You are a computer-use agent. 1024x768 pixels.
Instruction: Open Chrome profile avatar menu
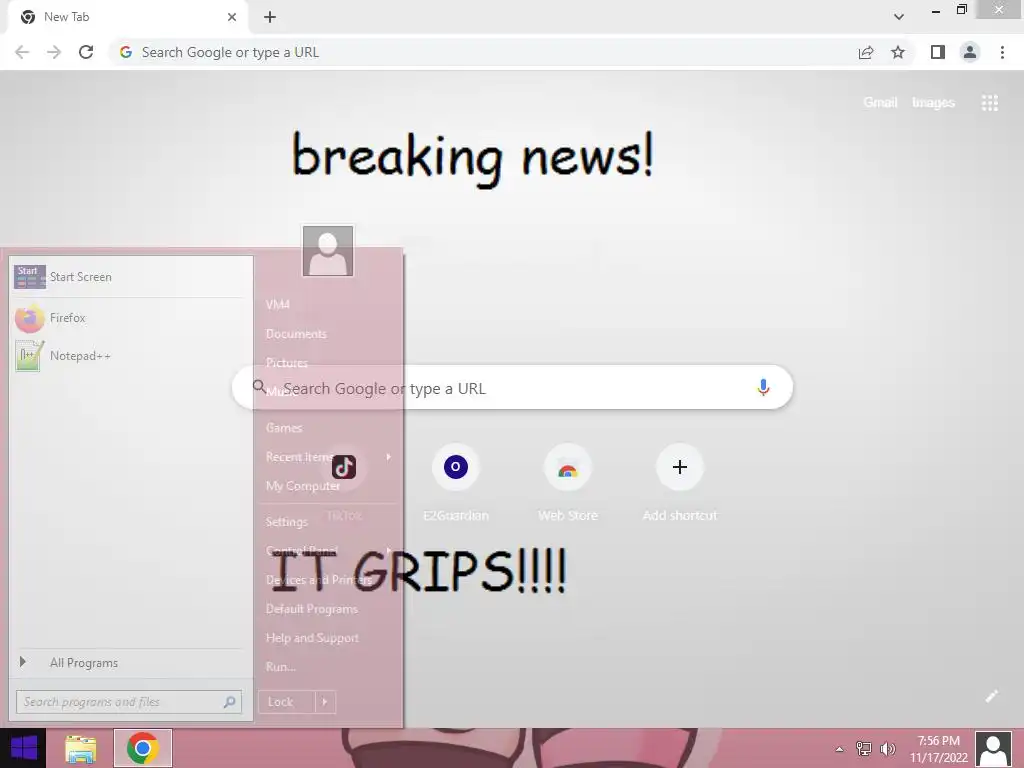(x=970, y=52)
